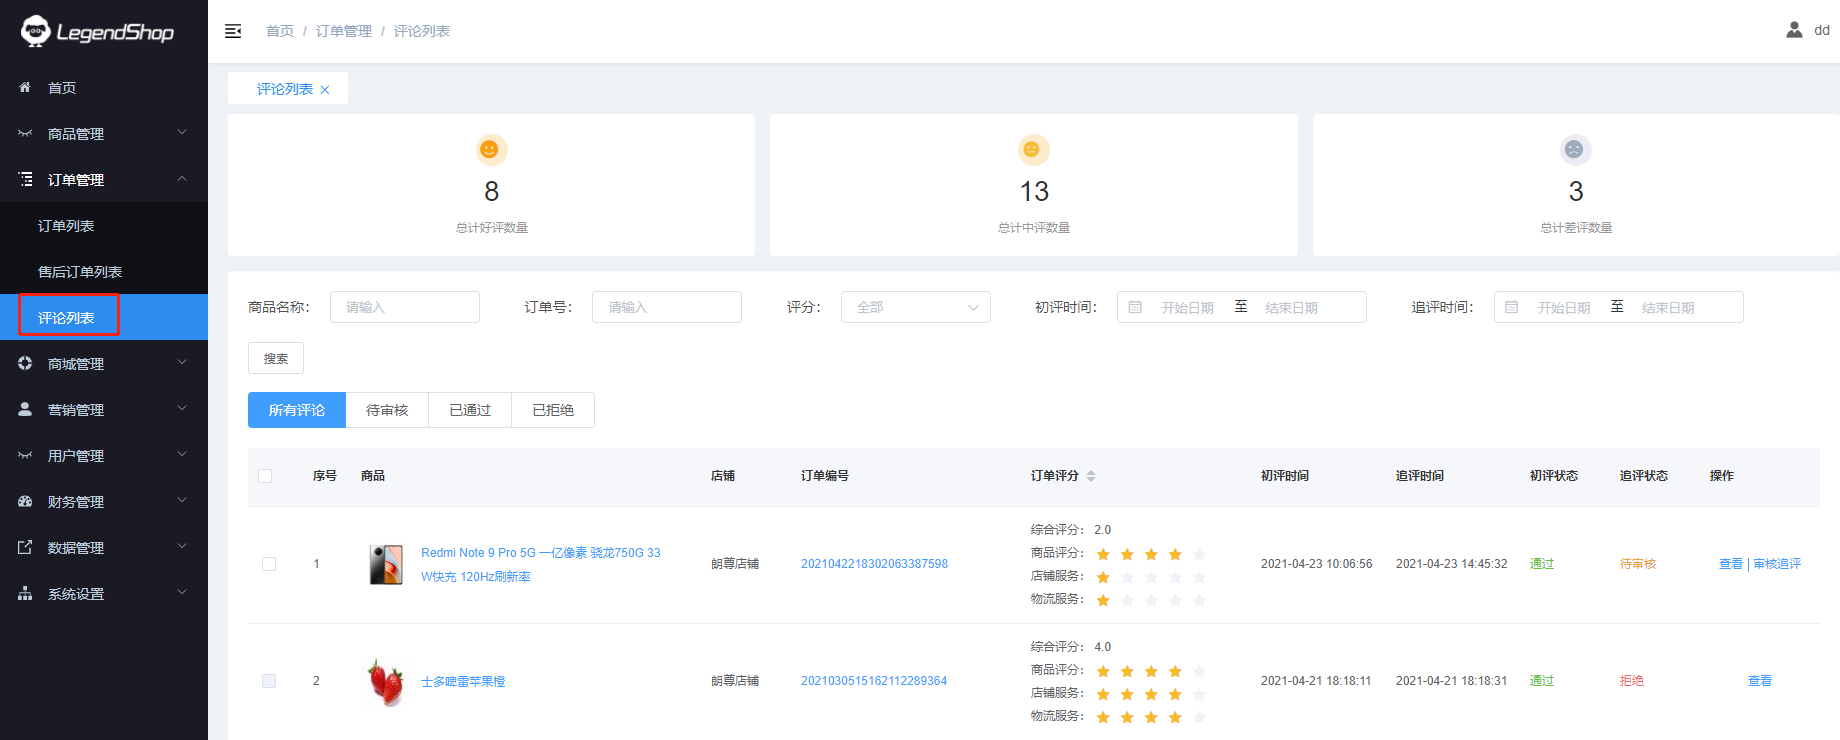The image size is (1840, 740).
Task: Toggle the select-all checkbox in the table header
Action: coord(265,476)
